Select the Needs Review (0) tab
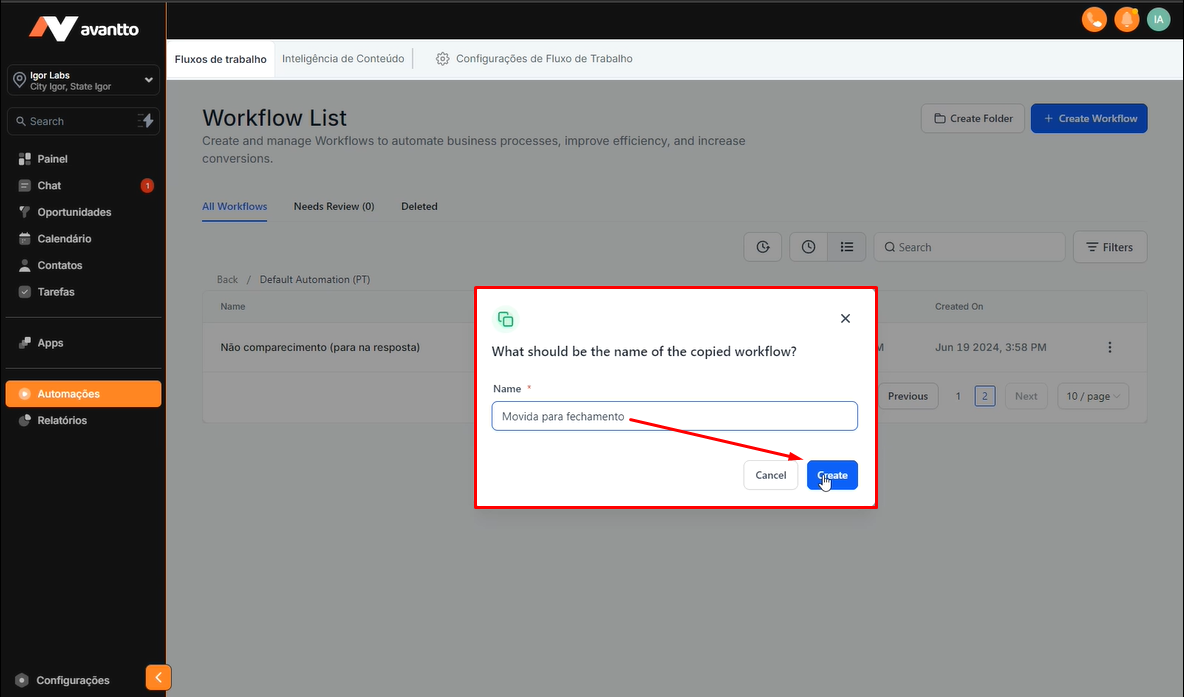 (333, 206)
